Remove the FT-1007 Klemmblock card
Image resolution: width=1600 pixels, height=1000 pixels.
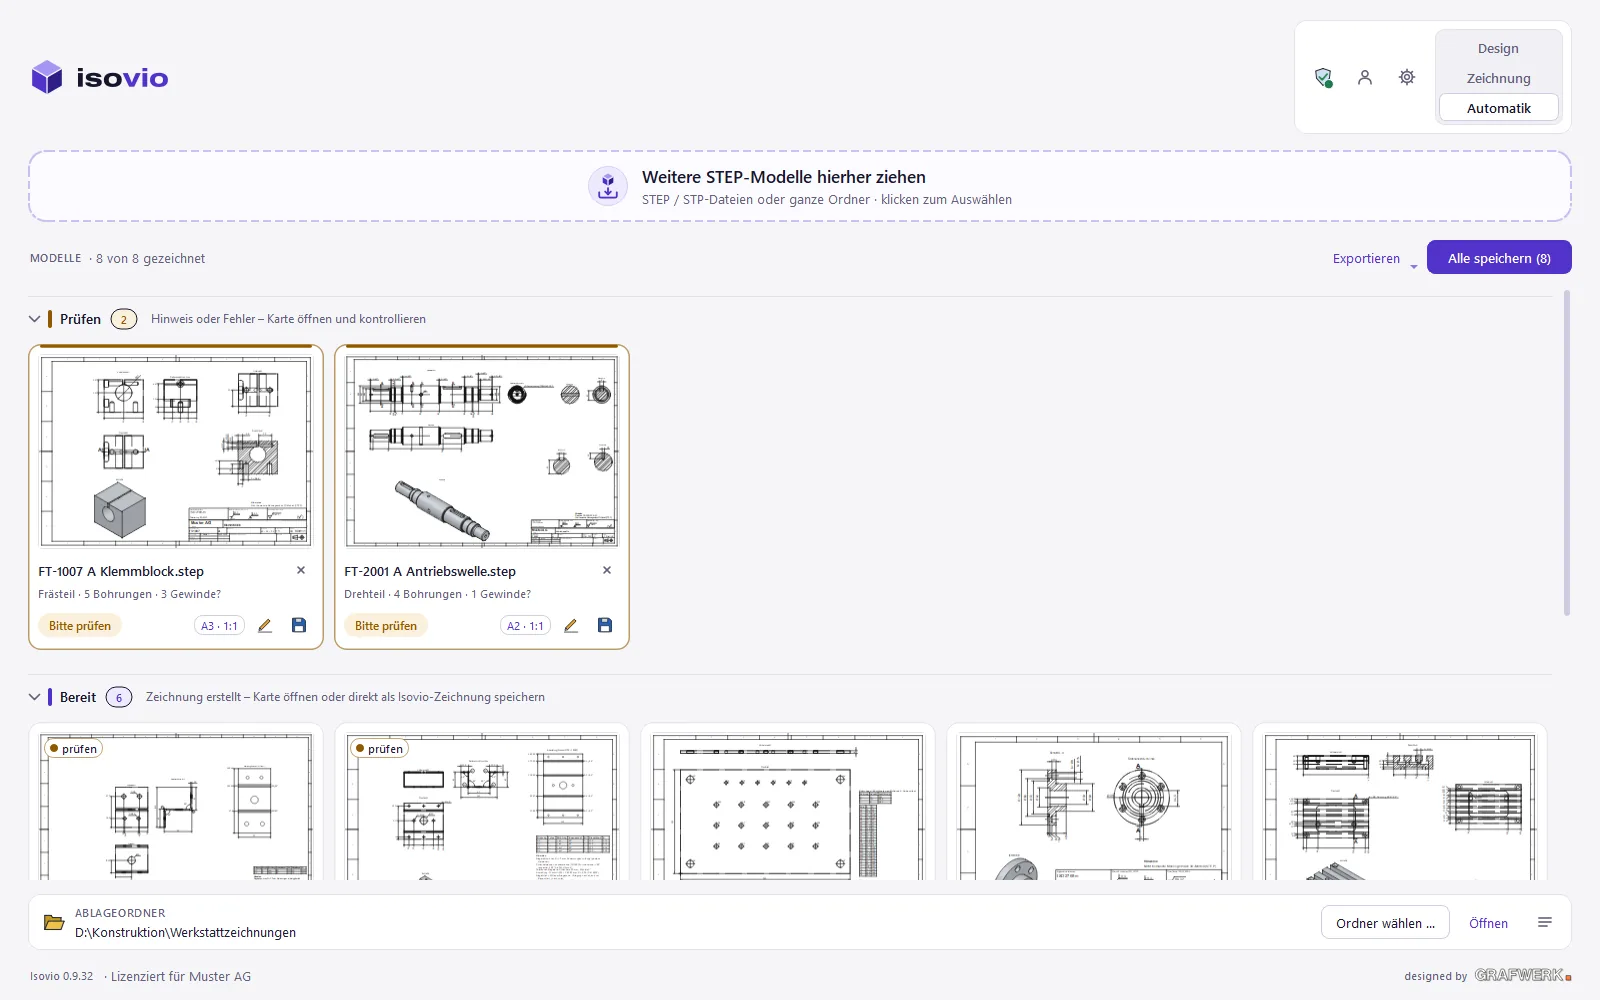click(301, 570)
